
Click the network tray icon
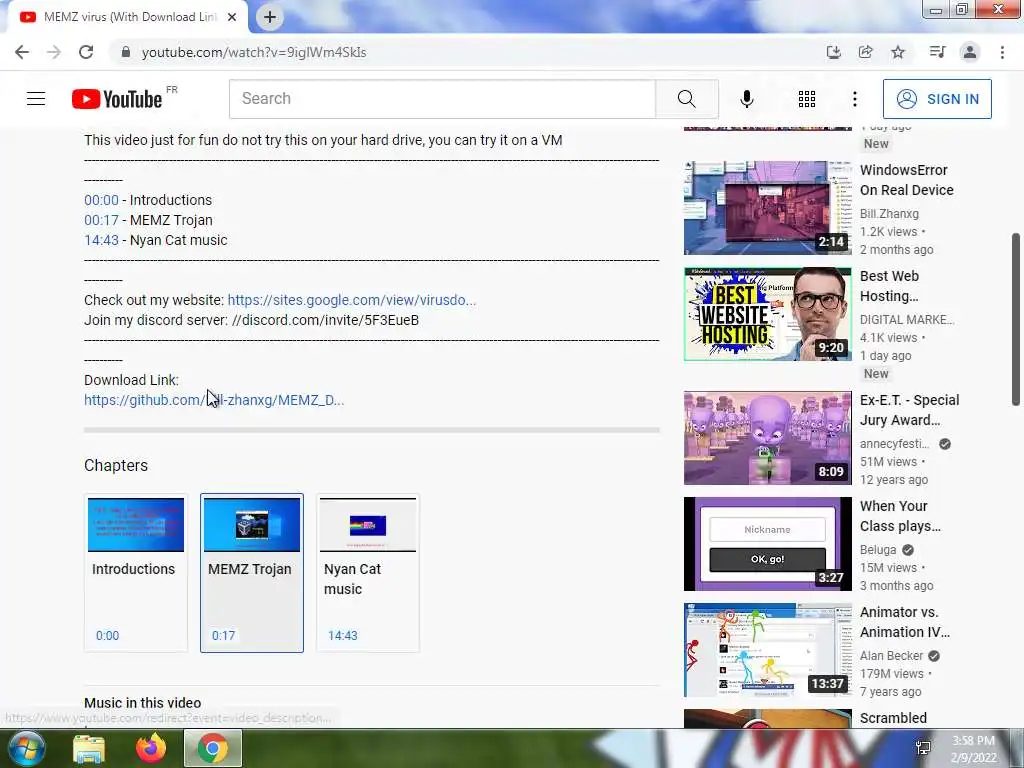(x=923, y=748)
